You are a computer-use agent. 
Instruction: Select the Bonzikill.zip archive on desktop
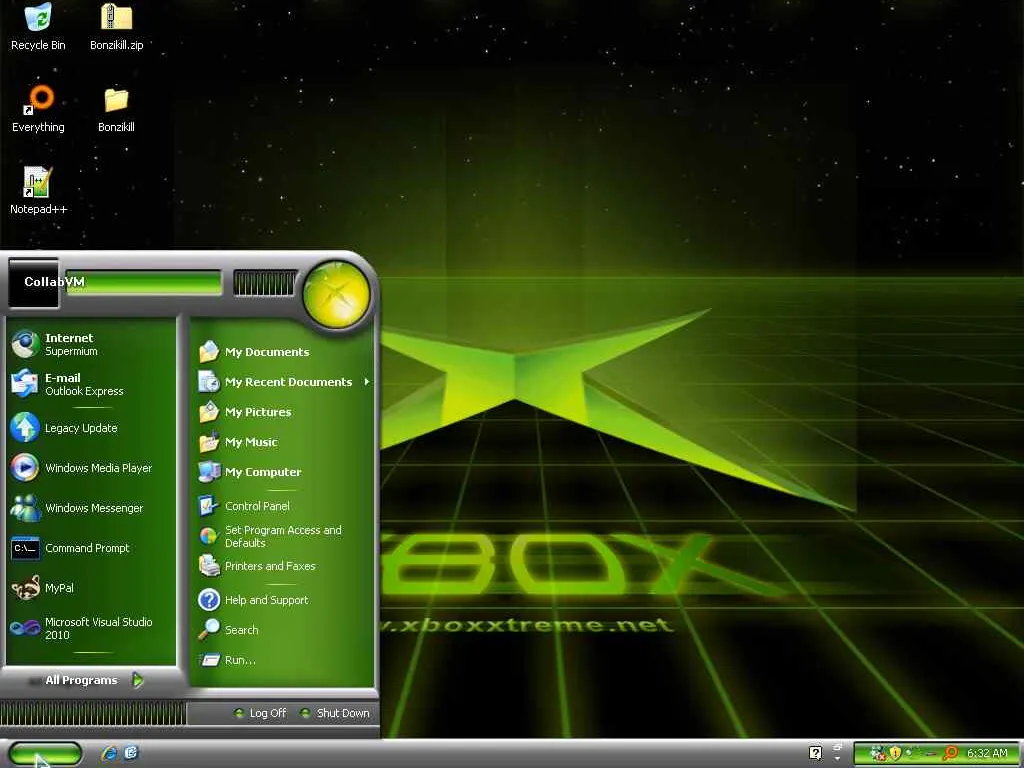pos(116,27)
